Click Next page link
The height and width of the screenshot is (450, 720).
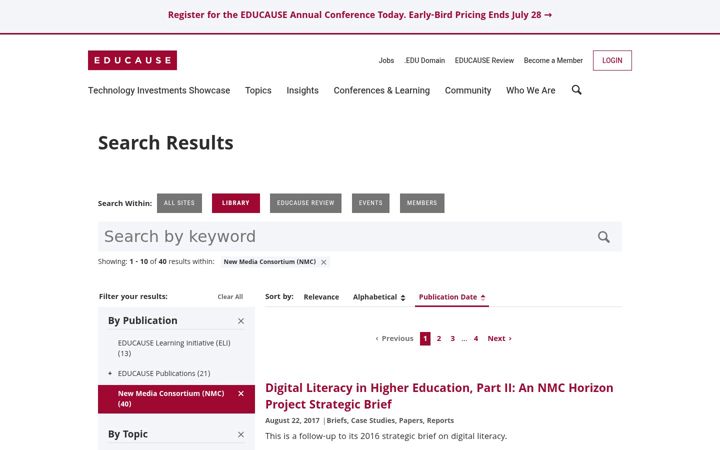click(500, 338)
